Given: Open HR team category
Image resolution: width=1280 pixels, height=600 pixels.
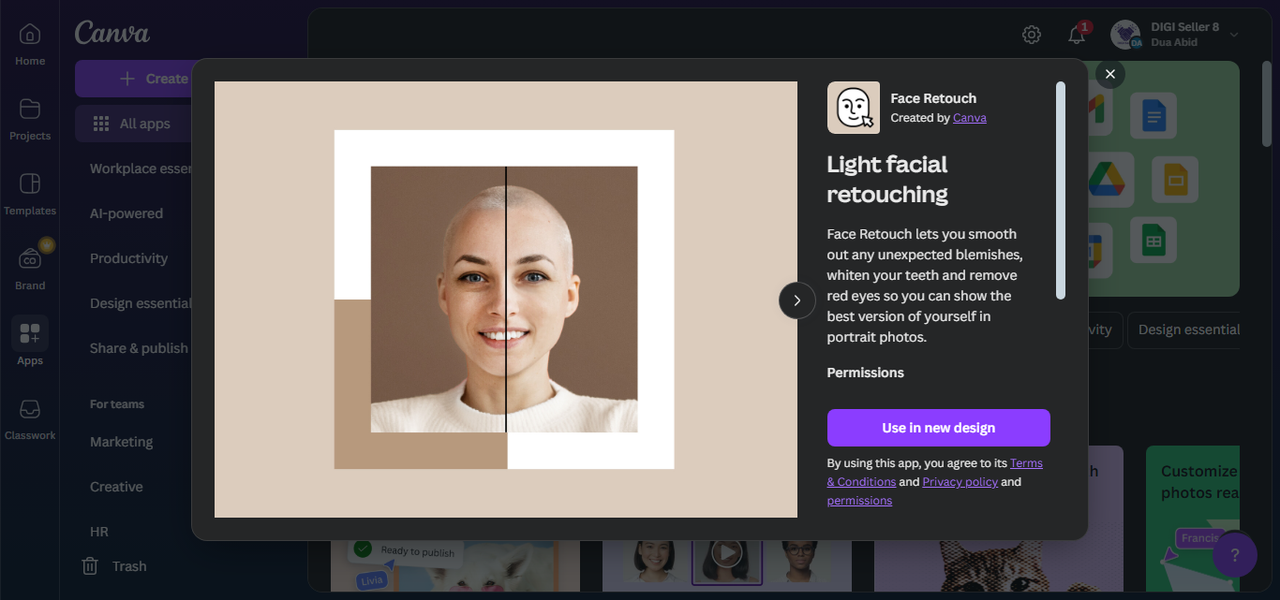Looking at the screenshot, I should [99, 532].
